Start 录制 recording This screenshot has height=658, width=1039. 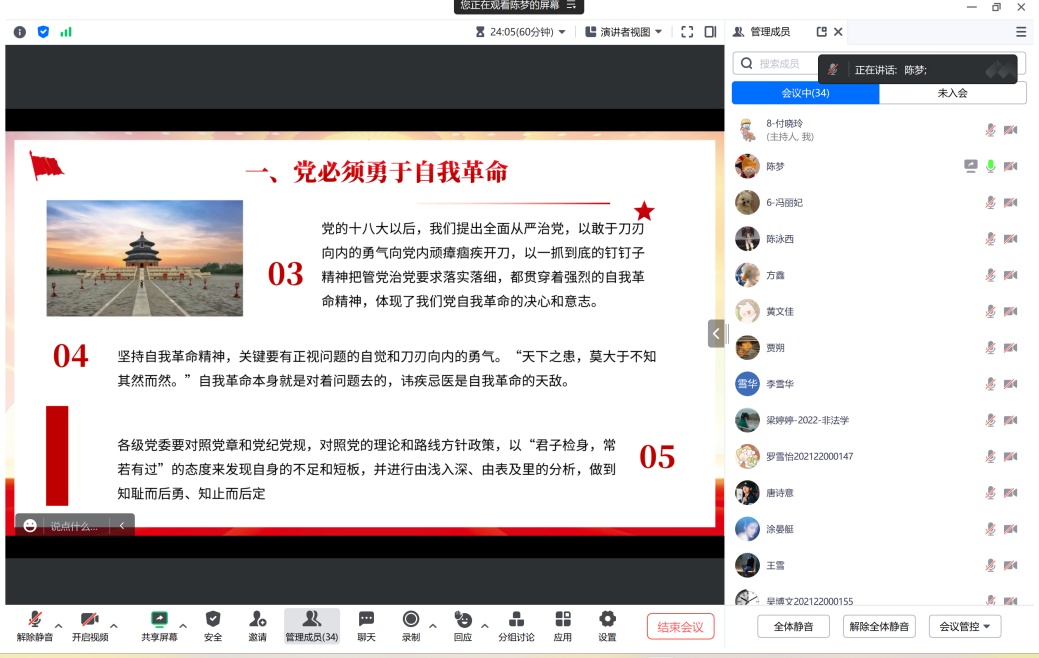pyautogui.click(x=411, y=625)
